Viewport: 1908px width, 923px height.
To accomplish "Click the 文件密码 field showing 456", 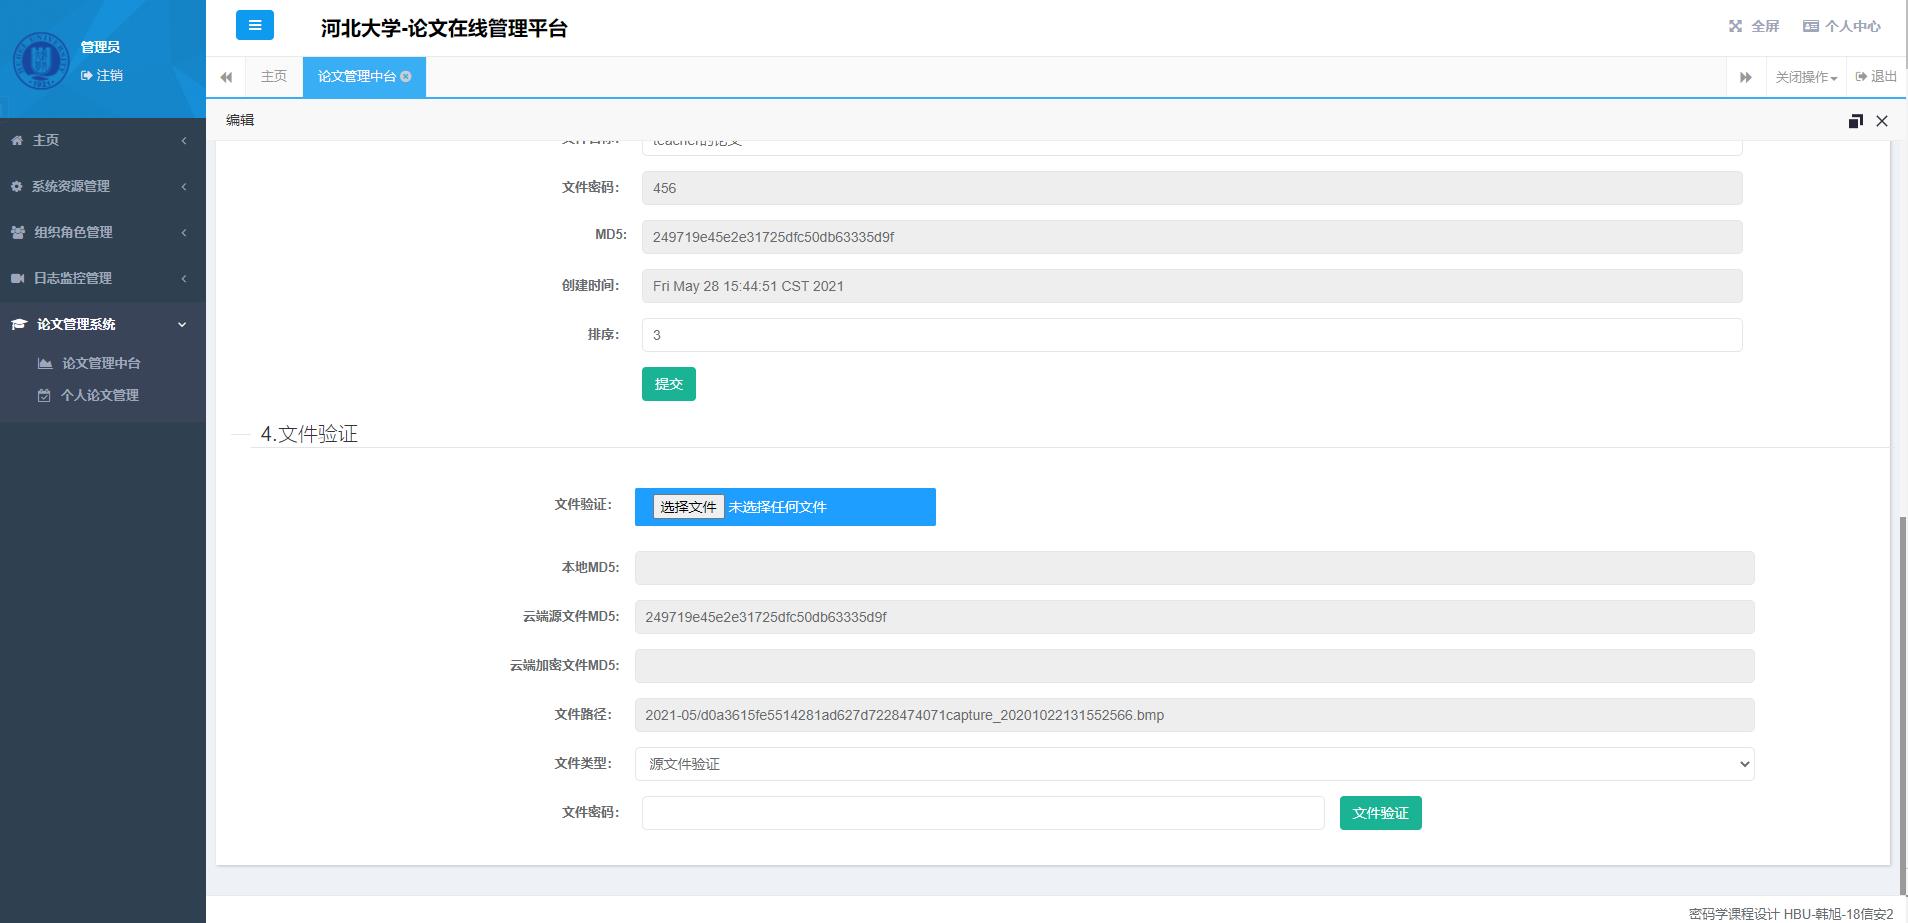I will tap(1192, 188).
